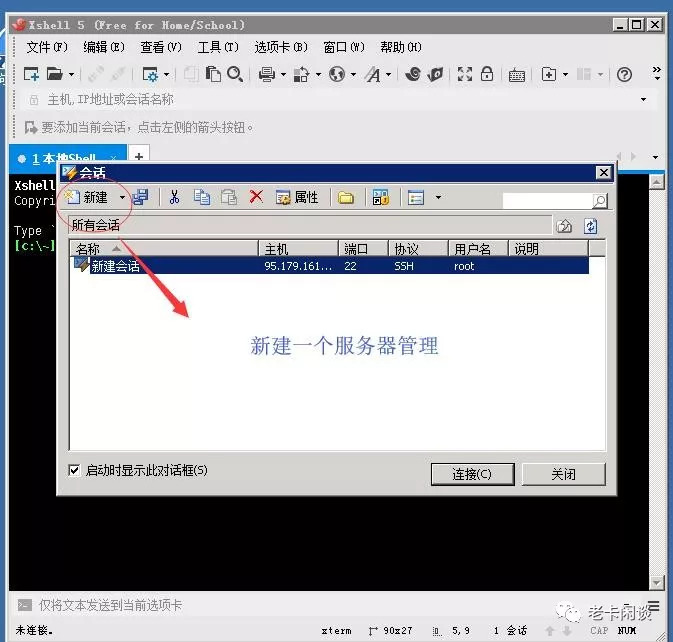Open the 窗口(W) menu
This screenshot has height=642, width=673.
pos(344,47)
